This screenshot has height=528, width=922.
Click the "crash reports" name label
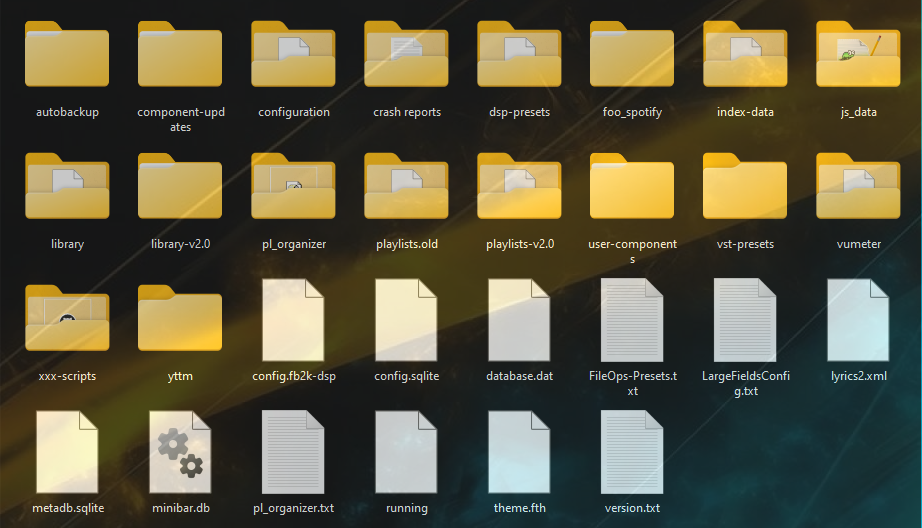point(407,112)
